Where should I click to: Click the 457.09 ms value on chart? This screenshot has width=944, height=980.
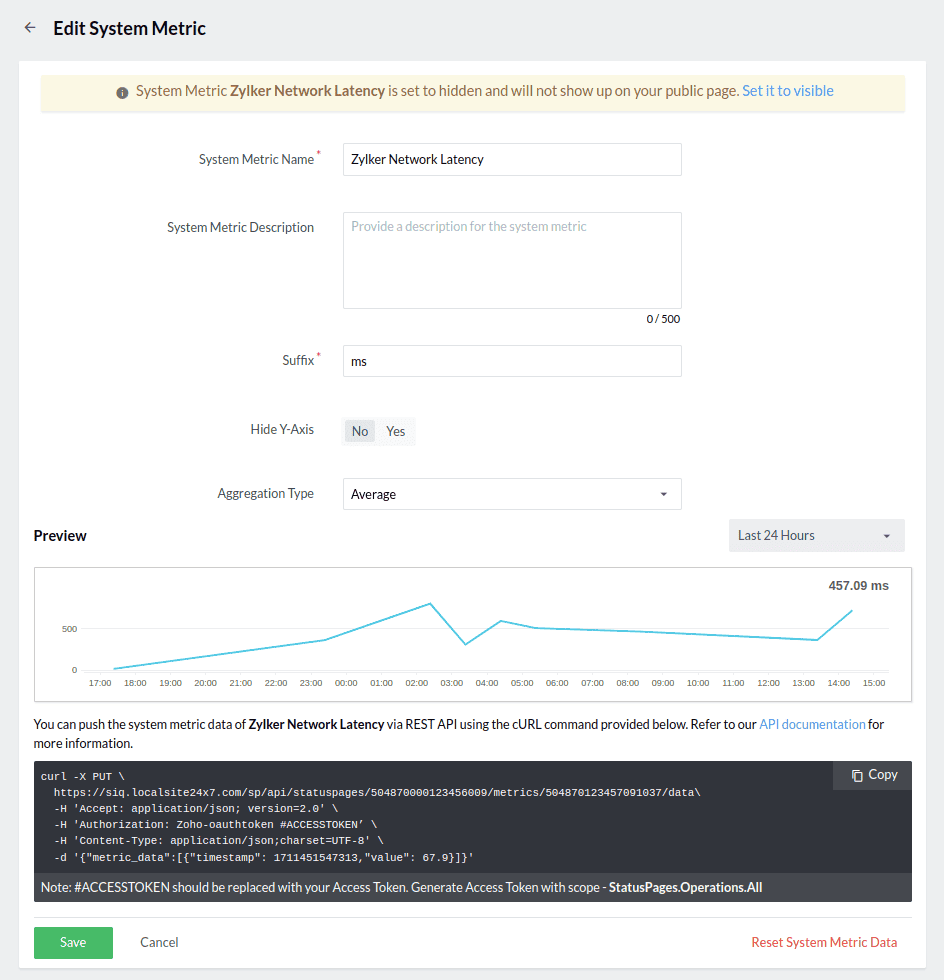coord(858,586)
